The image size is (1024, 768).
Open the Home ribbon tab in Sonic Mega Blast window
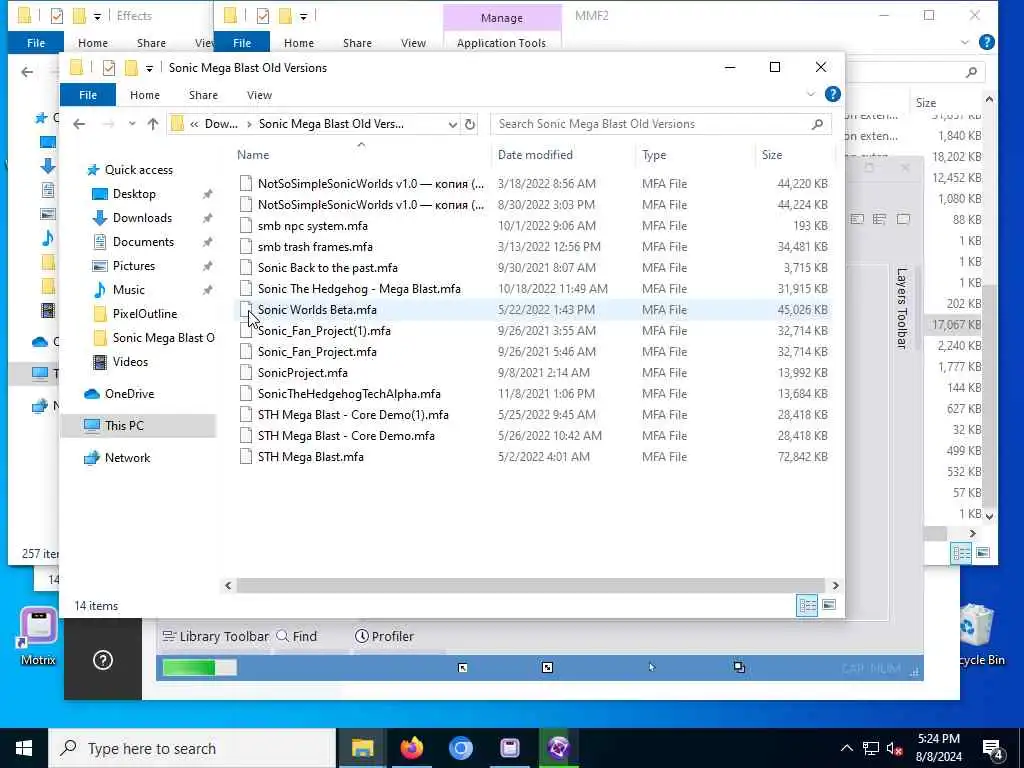point(145,95)
